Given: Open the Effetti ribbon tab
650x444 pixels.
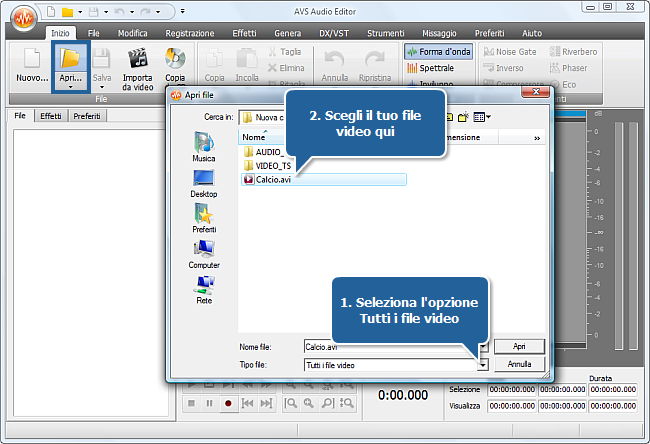Looking at the screenshot, I should click(x=242, y=33).
